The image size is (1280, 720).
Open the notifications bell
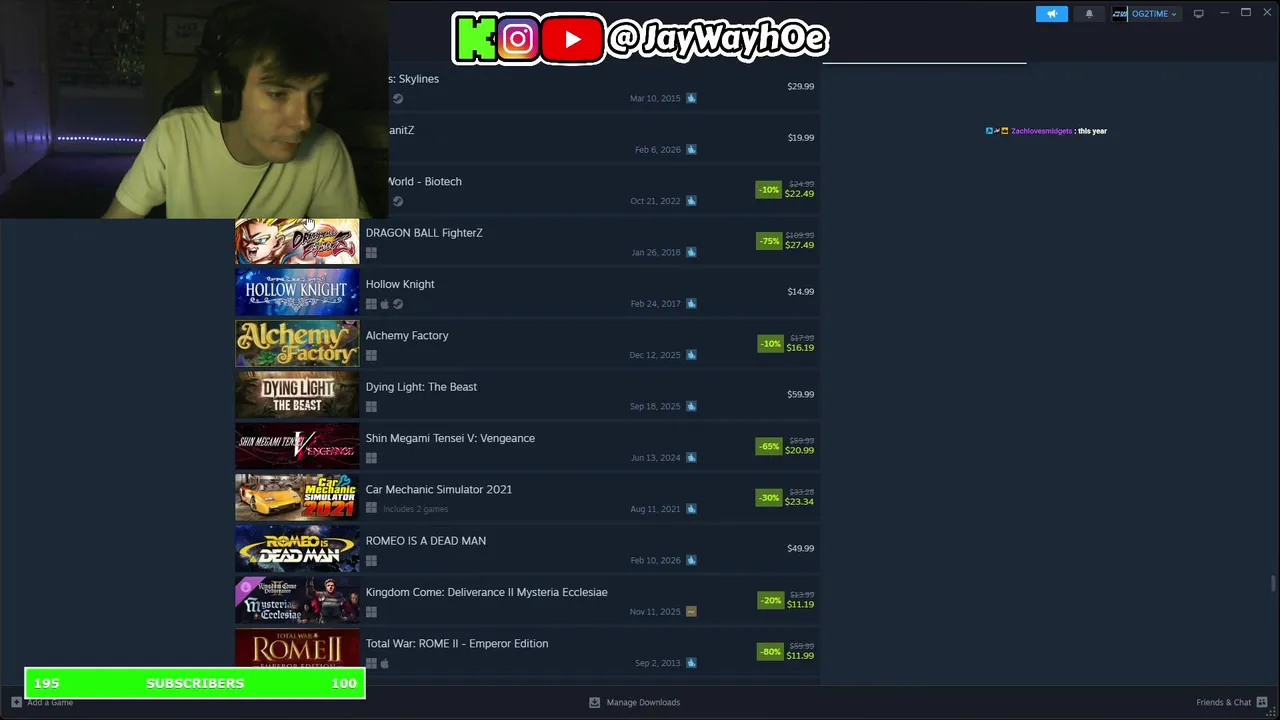[1089, 14]
